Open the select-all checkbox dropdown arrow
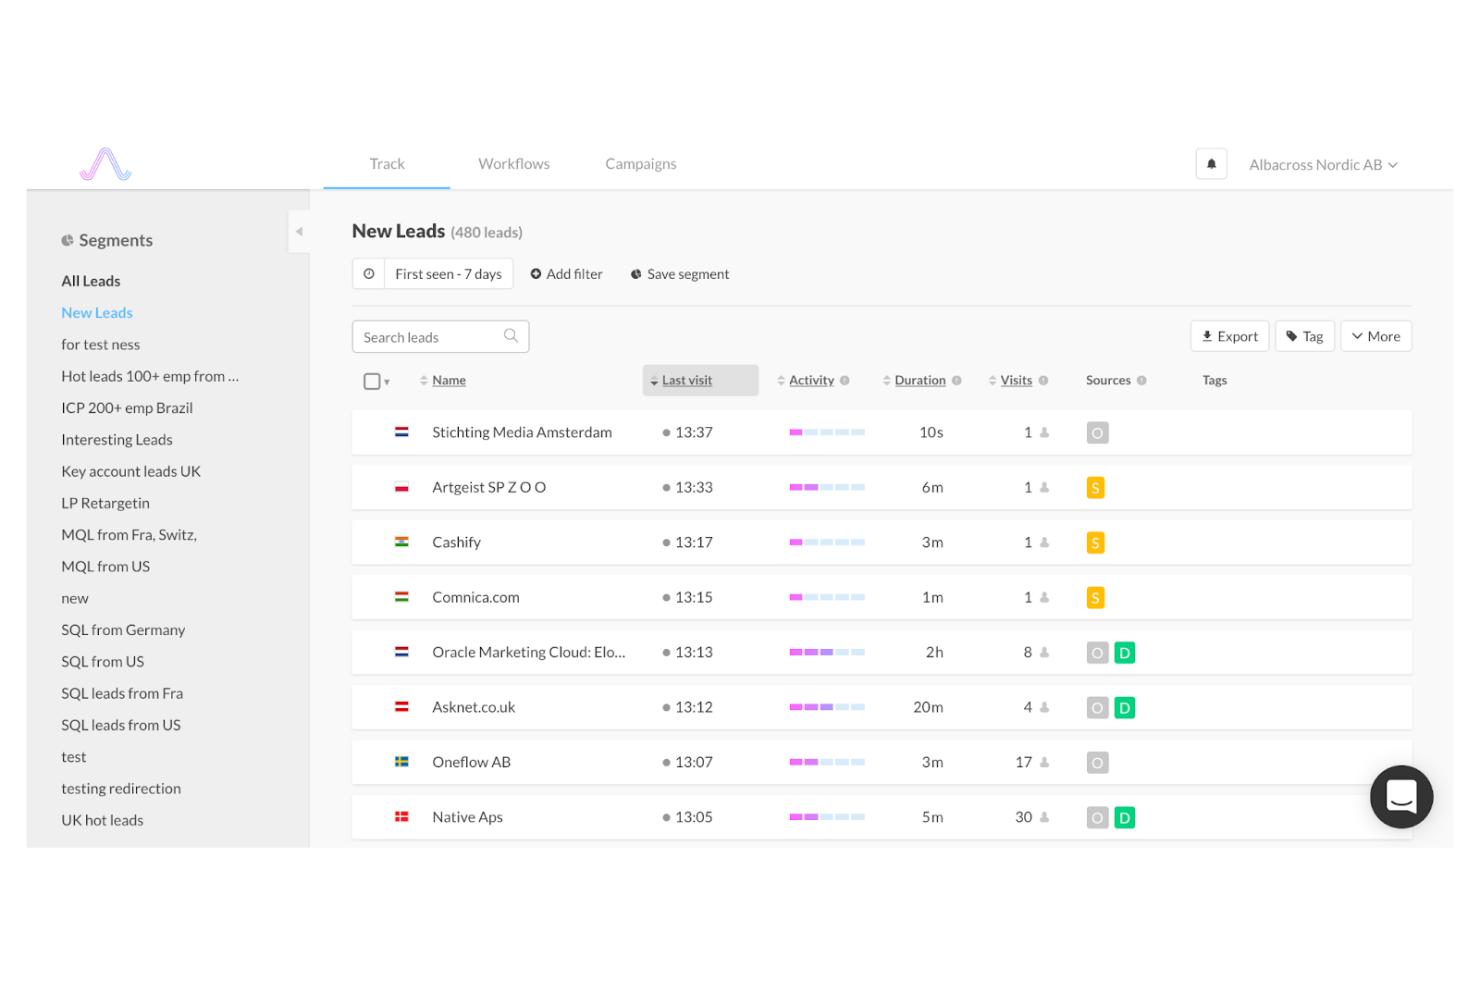The width and height of the screenshot is (1480, 987). click(387, 382)
